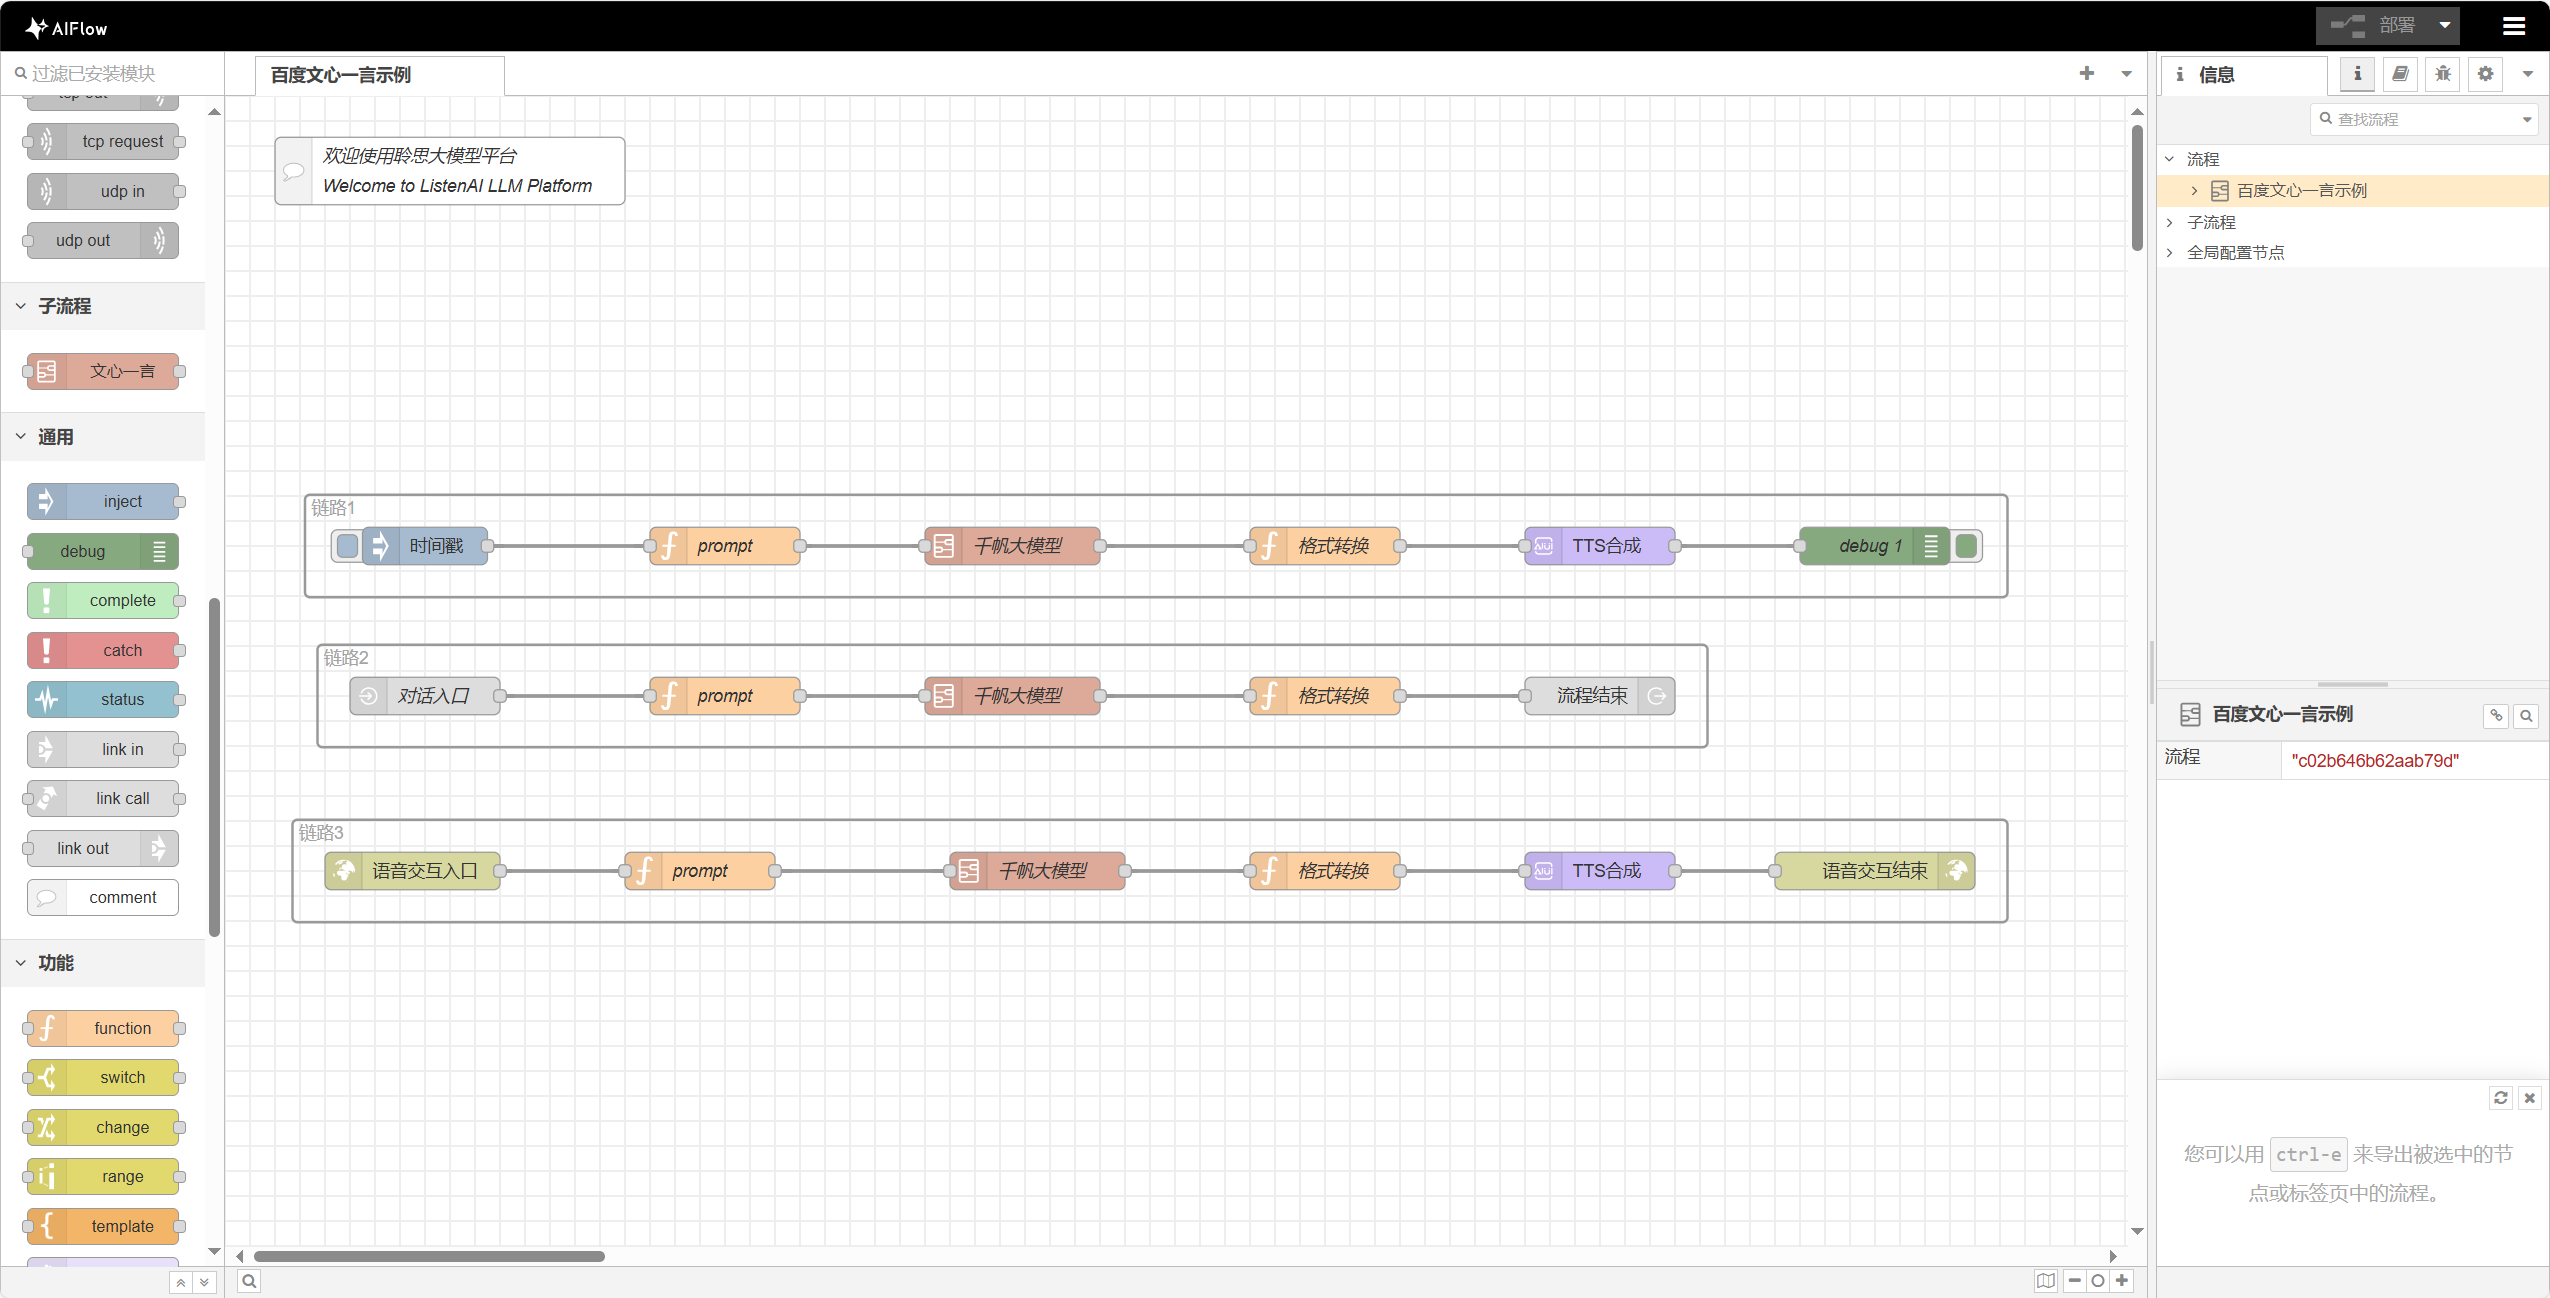The image size is (2550, 1298).
Task: Refresh the tip in help box
Action: pos(2500,1098)
